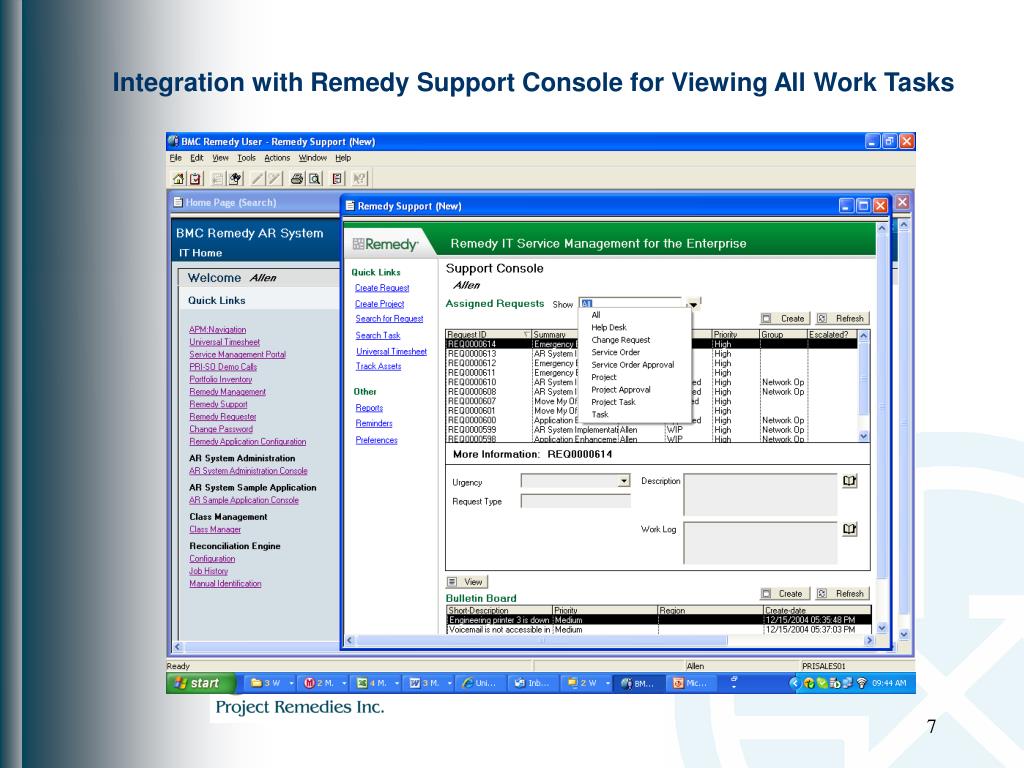Click the red notebook toolbar icon

337,178
